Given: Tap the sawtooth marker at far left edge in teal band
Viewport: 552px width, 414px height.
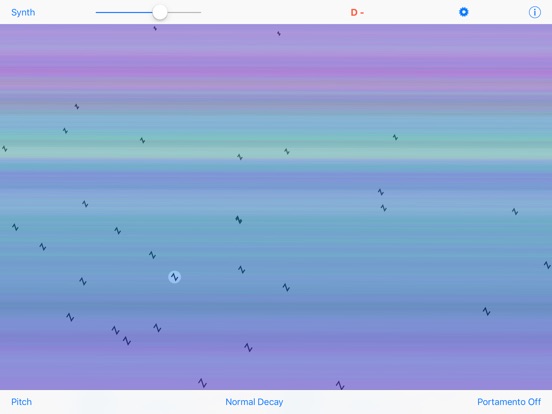Looking at the screenshot, I should [5, 149].
